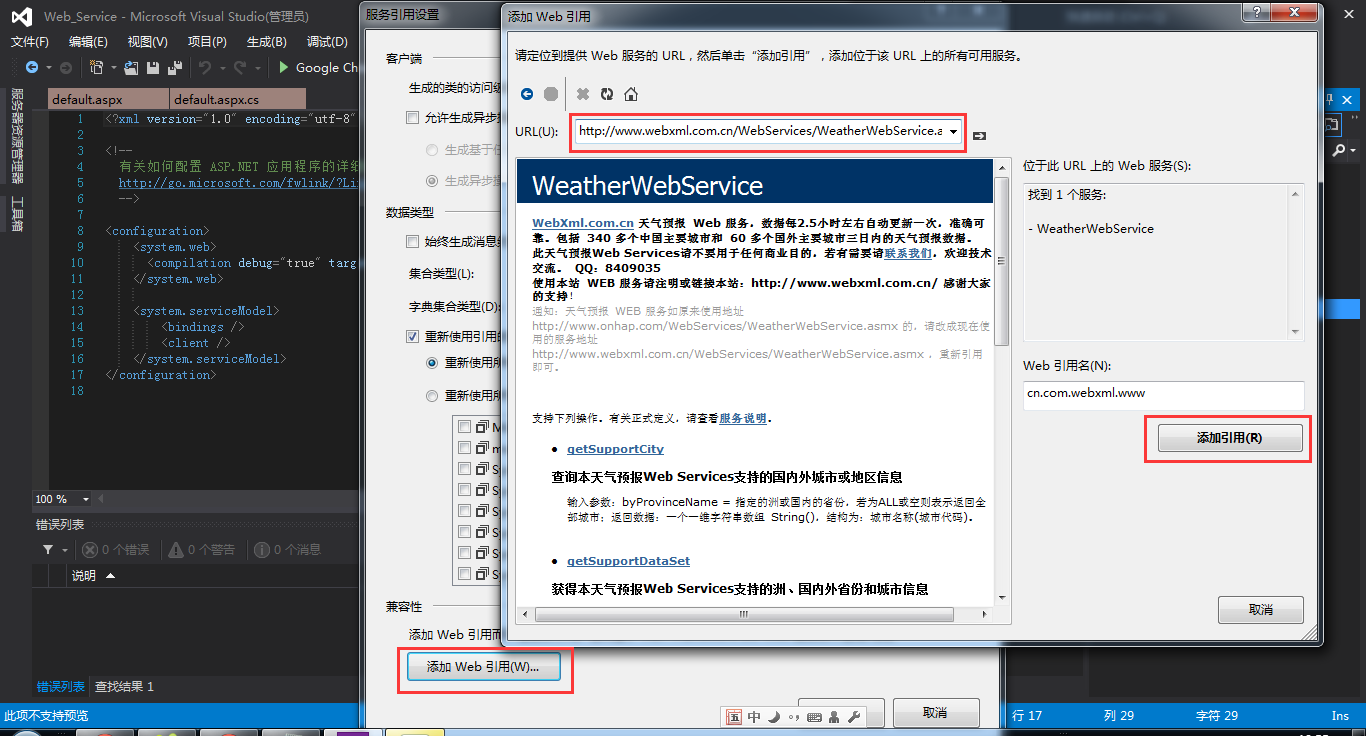
Task: Click 取消 in service reference settings dialog
Action: [935, 713]
